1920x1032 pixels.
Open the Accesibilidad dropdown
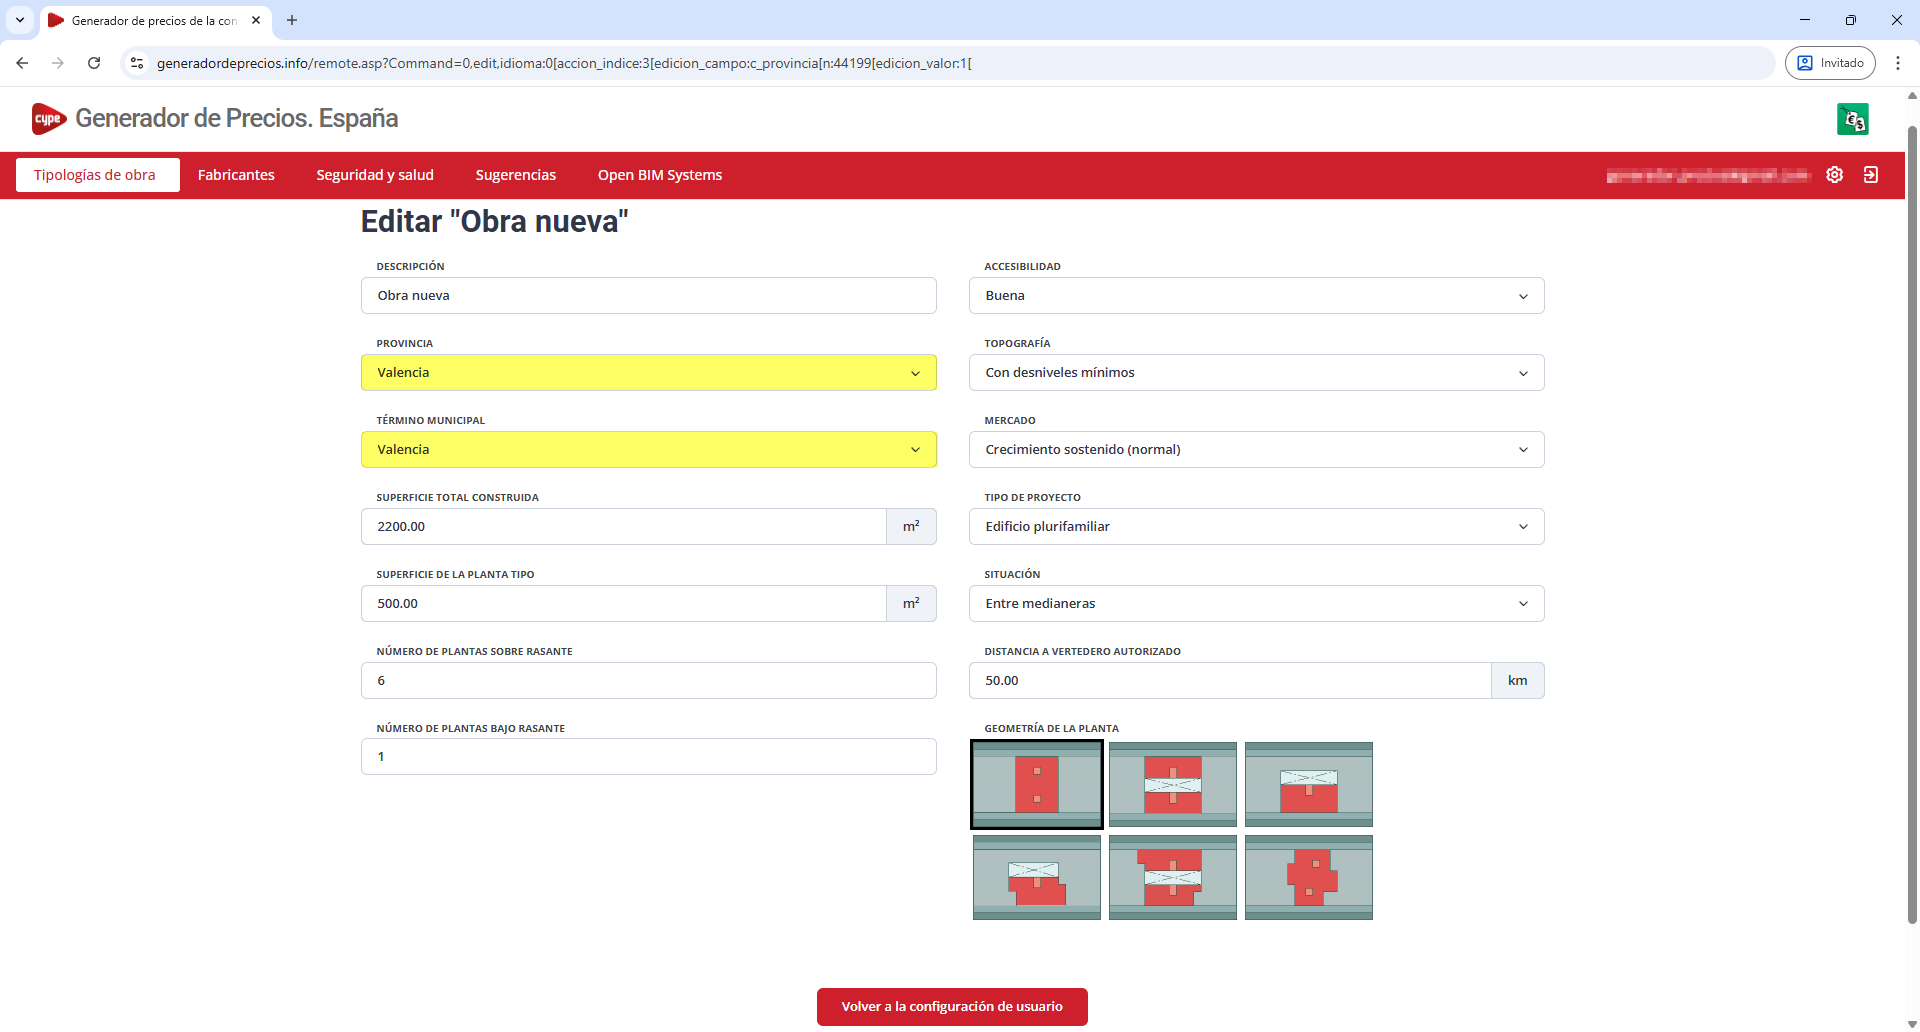pyautogui.click(x=1256, y=296)
